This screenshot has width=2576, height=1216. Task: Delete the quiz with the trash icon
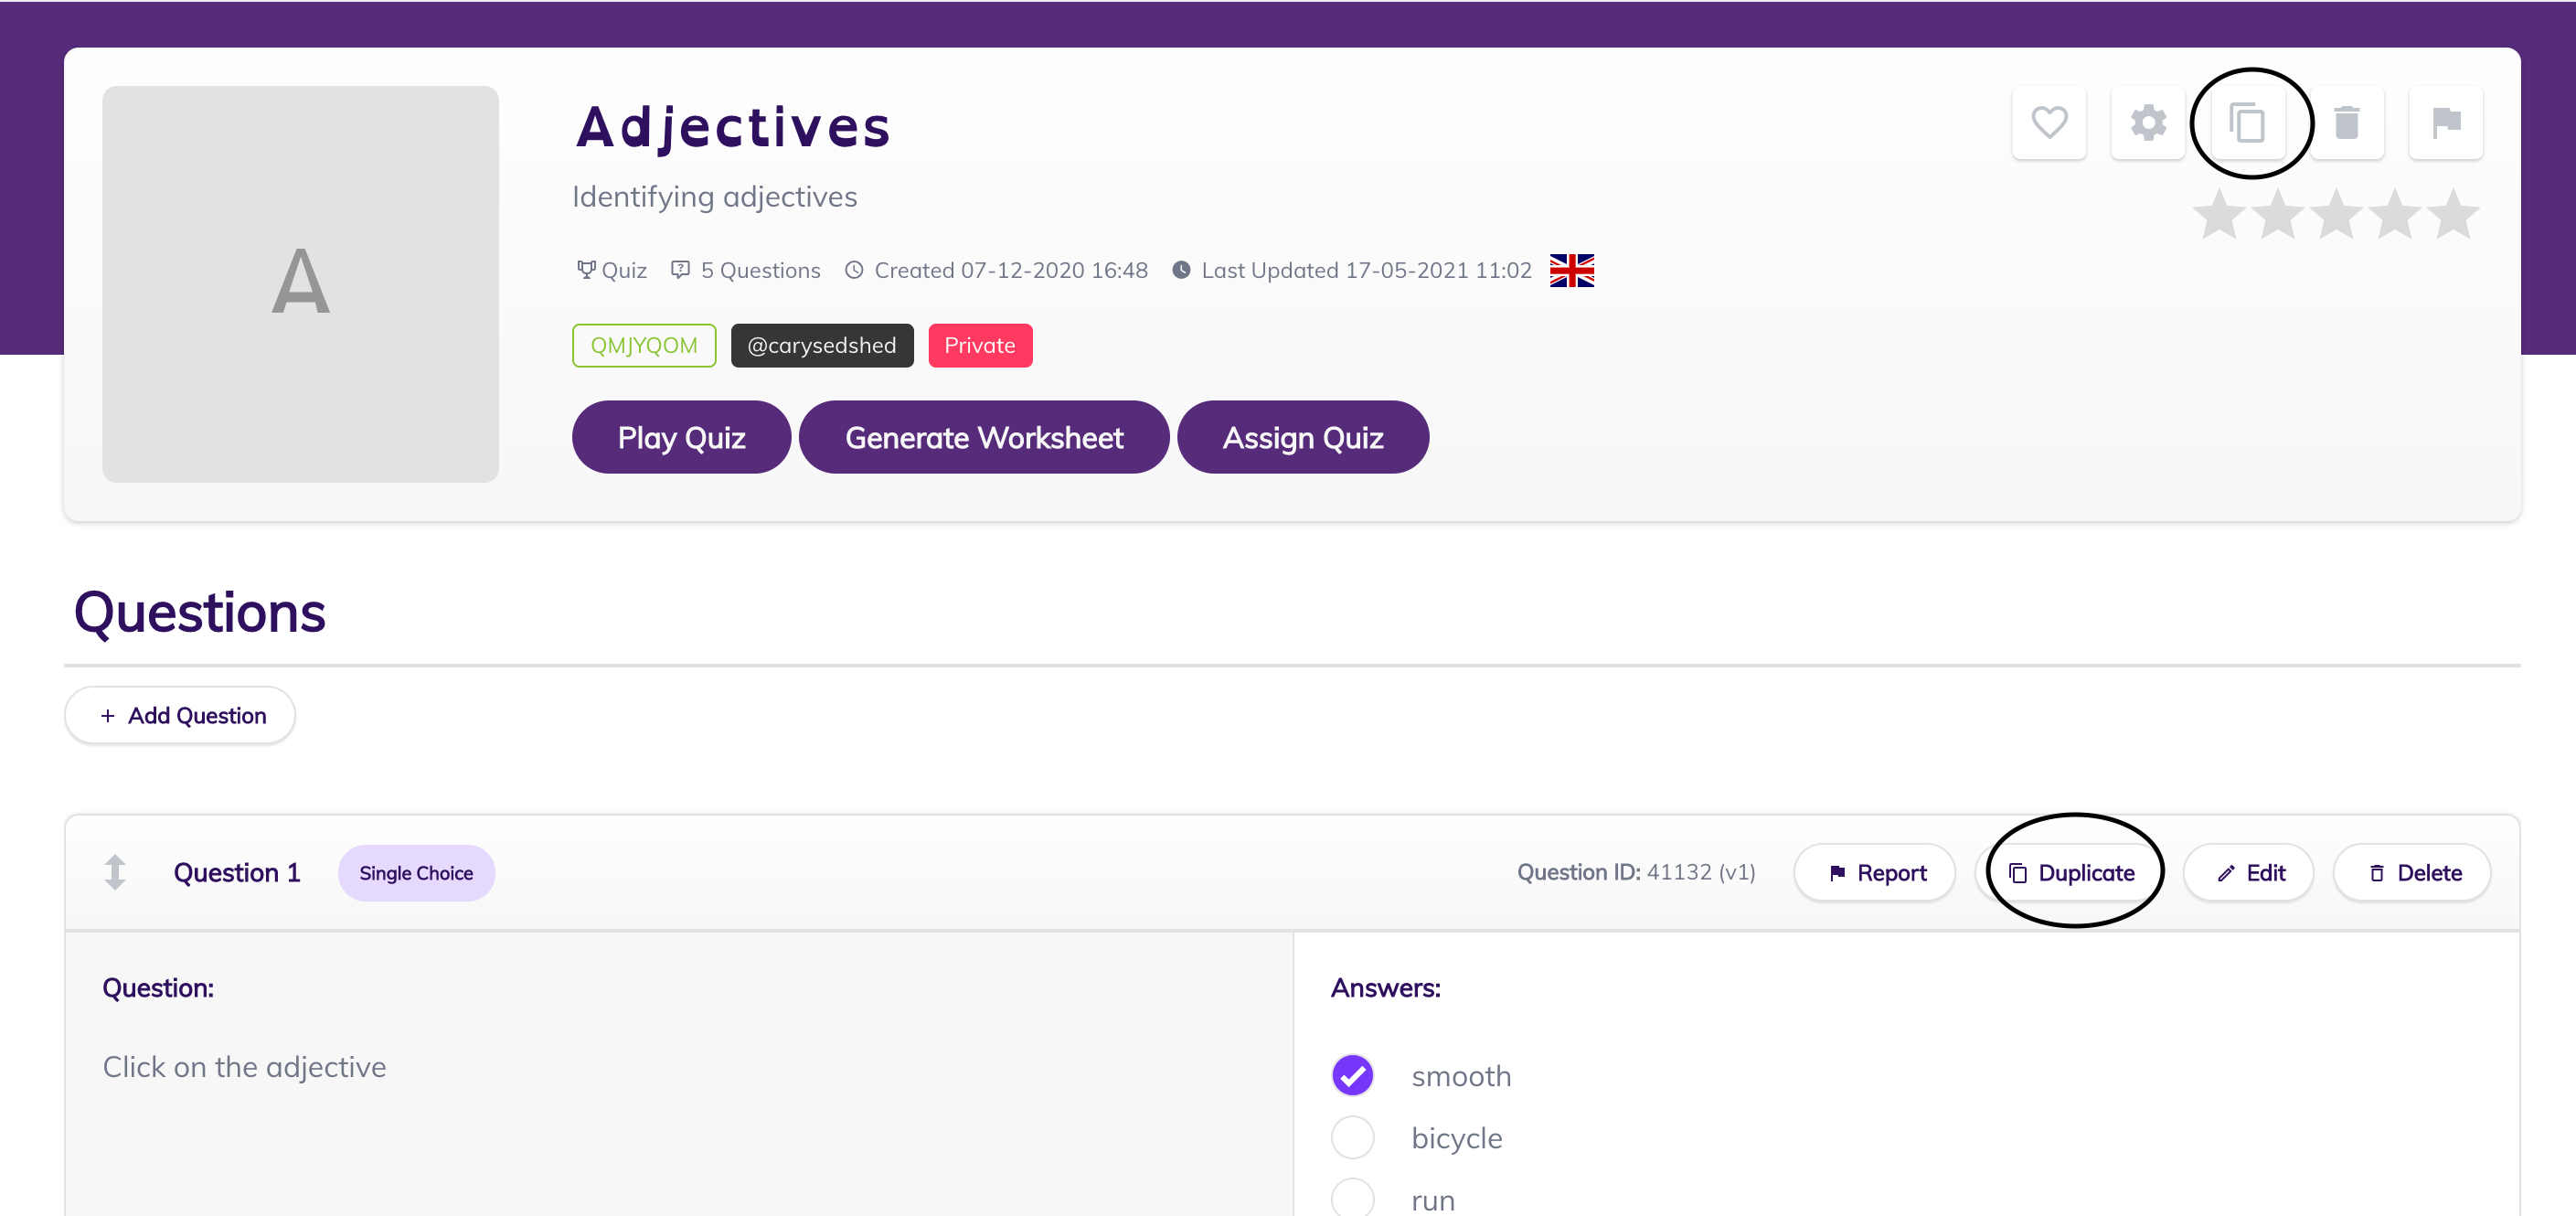click(x=2347, y=123)
